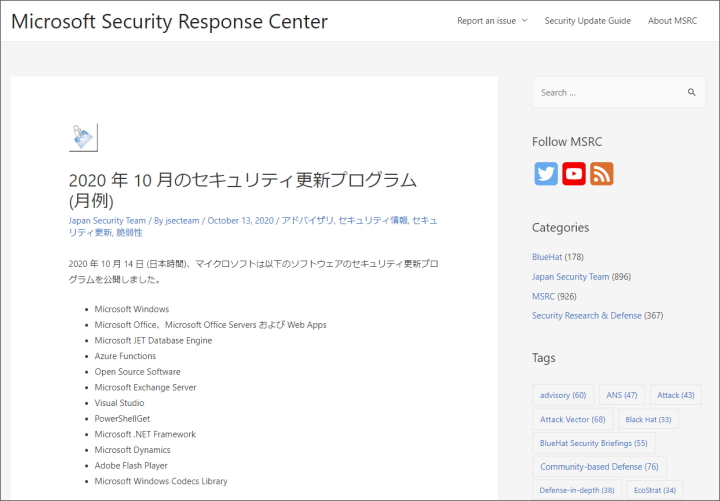Open Security Update Guide menu item
This screenshot has width=720, height=501.
(x=587, y=21)
